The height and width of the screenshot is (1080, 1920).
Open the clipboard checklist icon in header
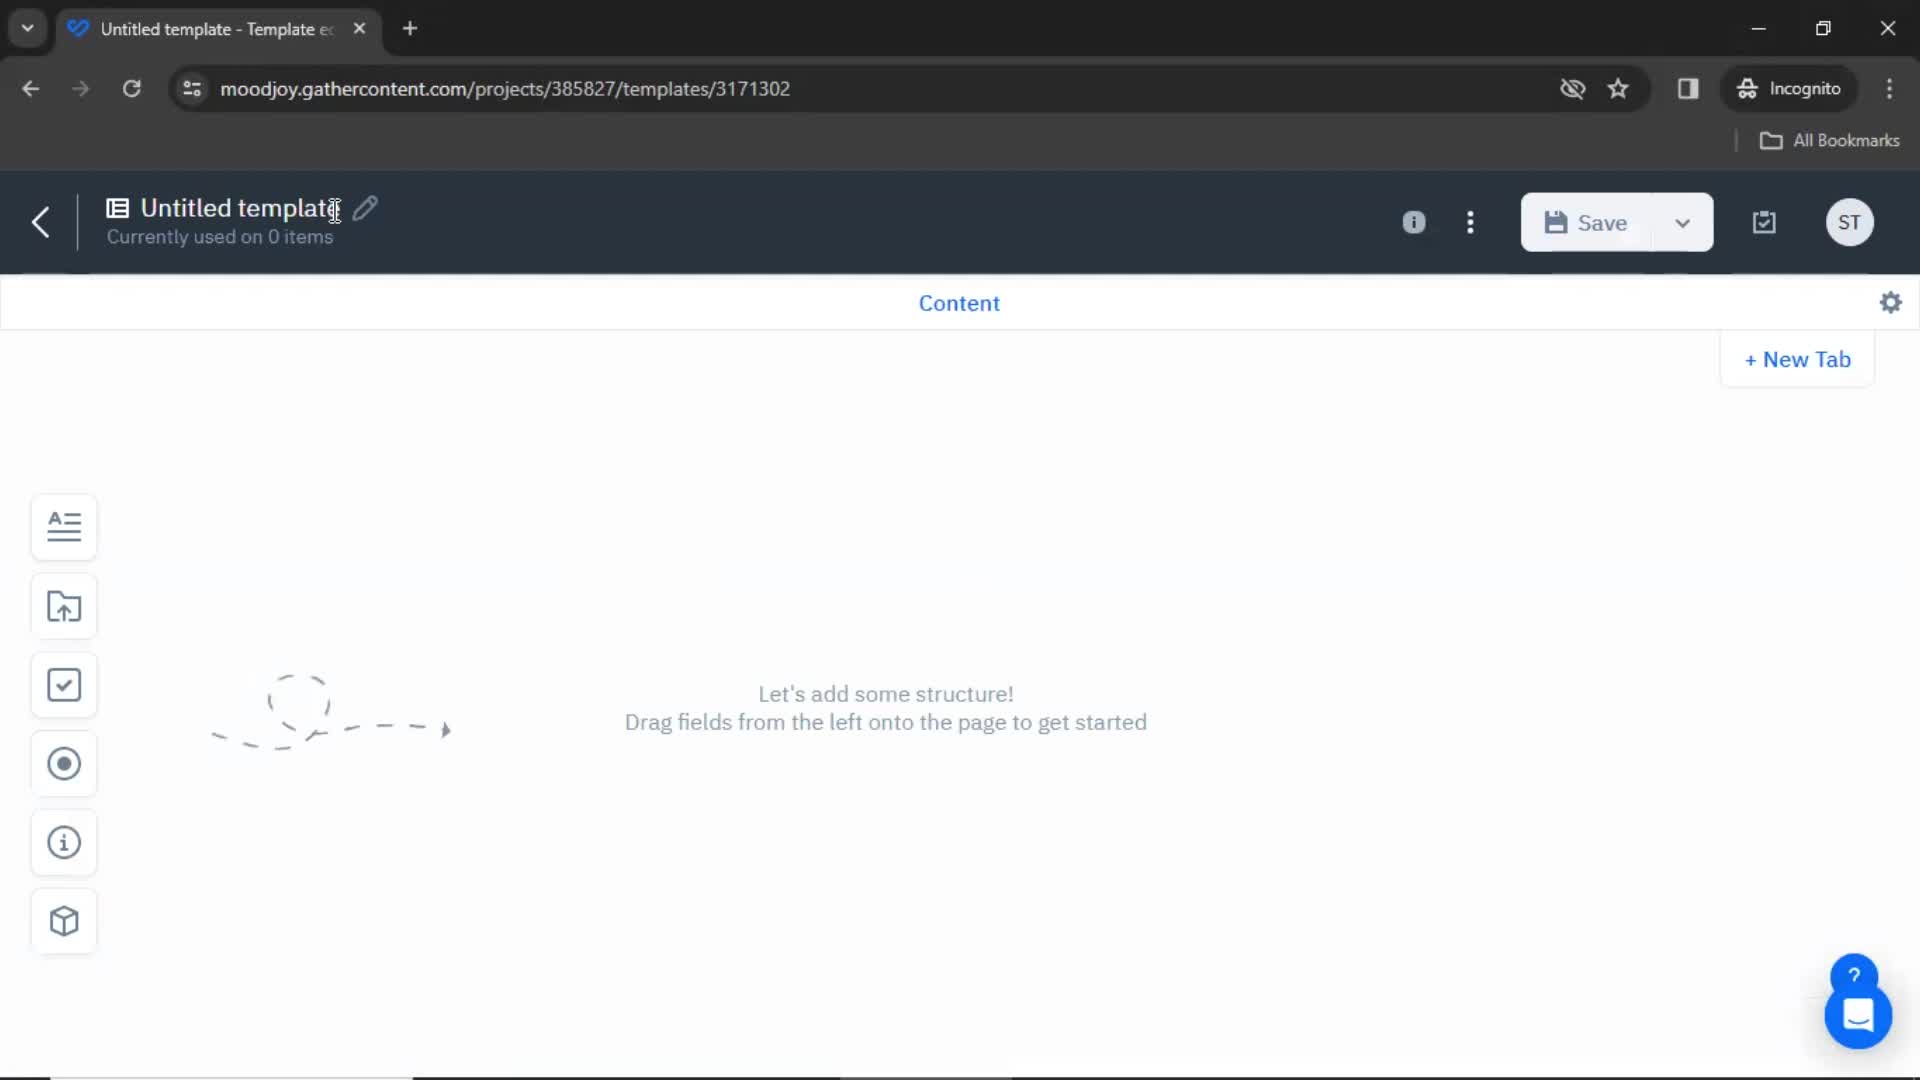[x=1764, y=222]
